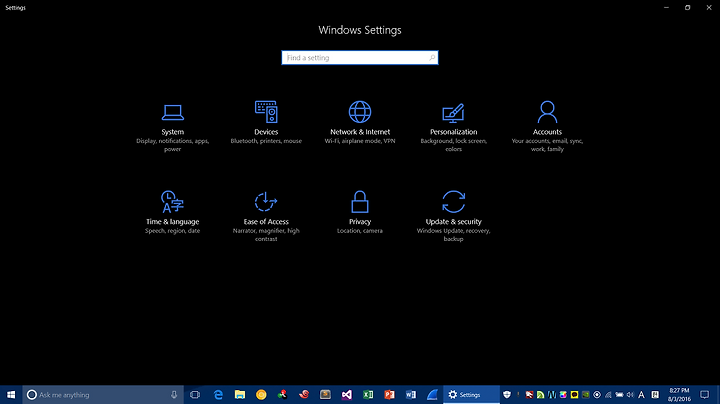Launch Word from the taskbar
720x404 pixels.
pyautogui.click(x=411, y=395)
